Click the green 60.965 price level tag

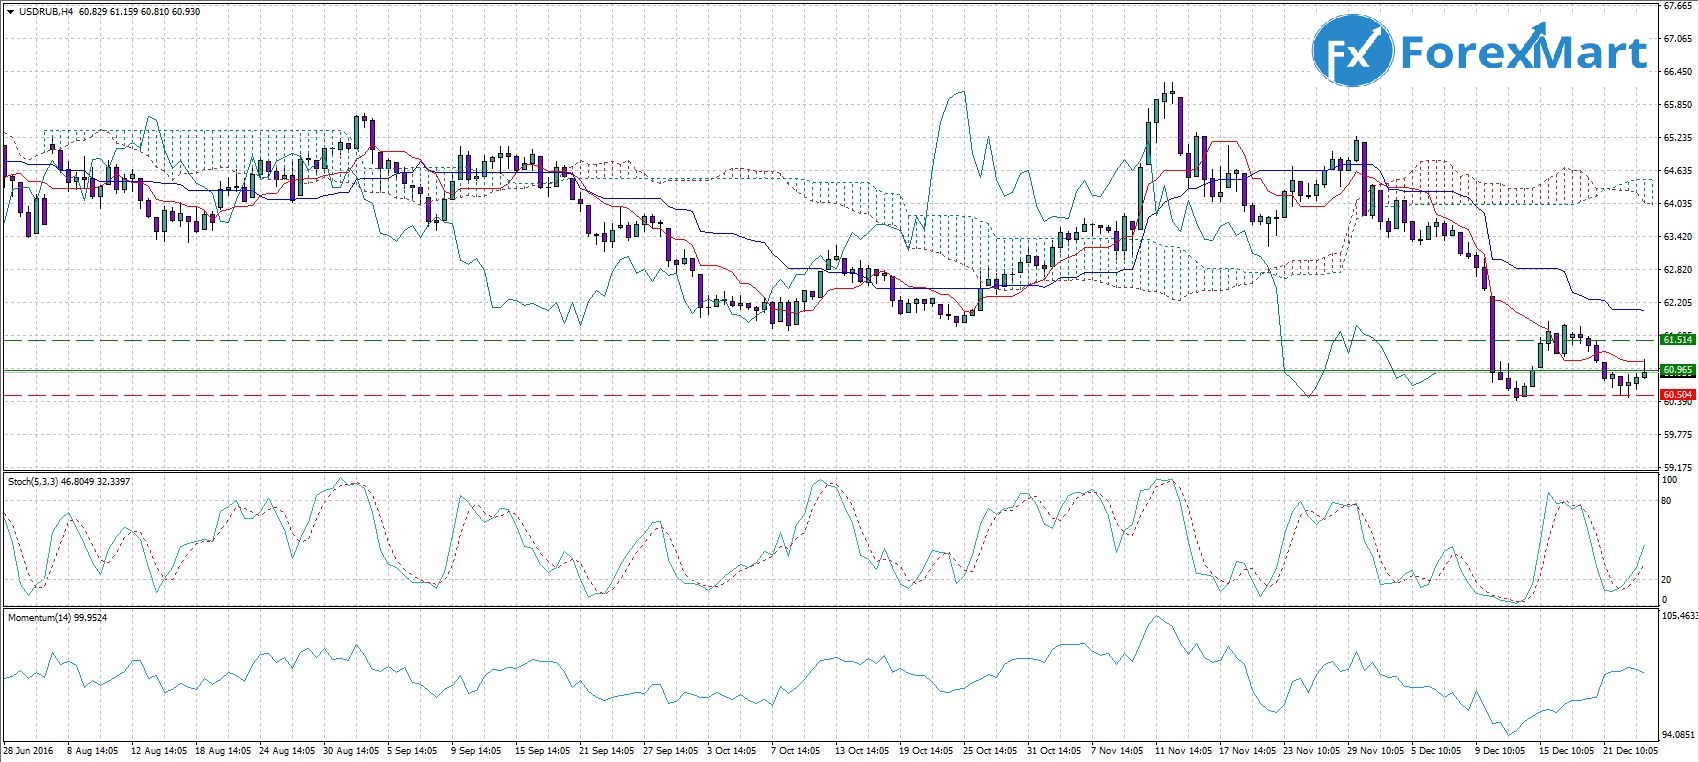[x=1677, y=370]
